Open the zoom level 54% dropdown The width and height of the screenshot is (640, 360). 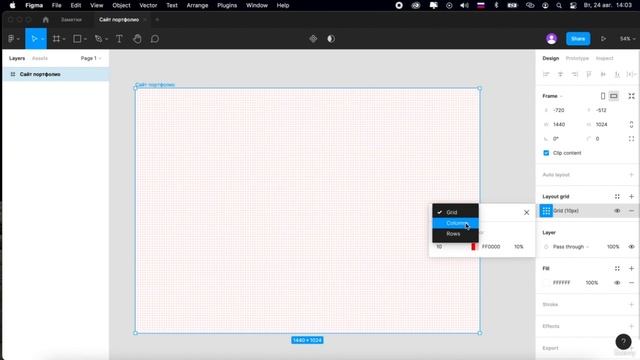point(627,39)
